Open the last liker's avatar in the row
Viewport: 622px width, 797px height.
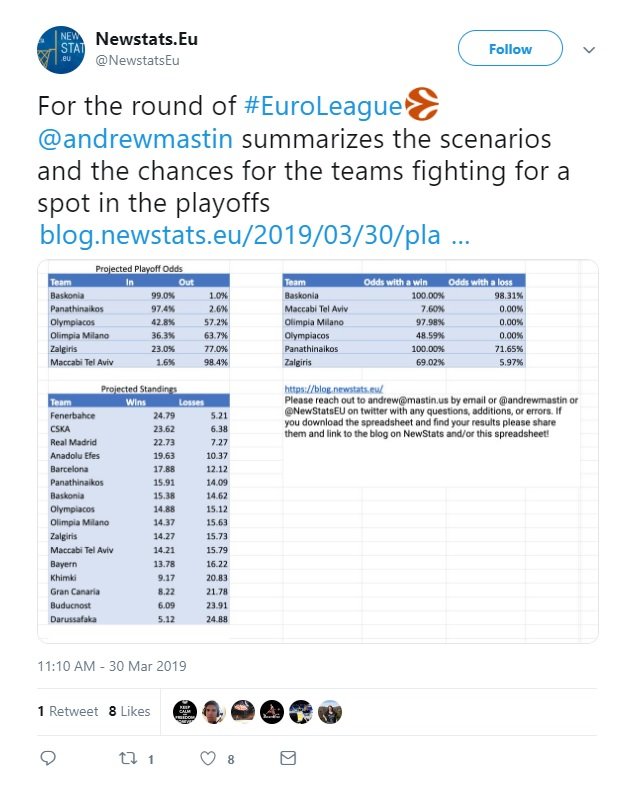point(330,712)
